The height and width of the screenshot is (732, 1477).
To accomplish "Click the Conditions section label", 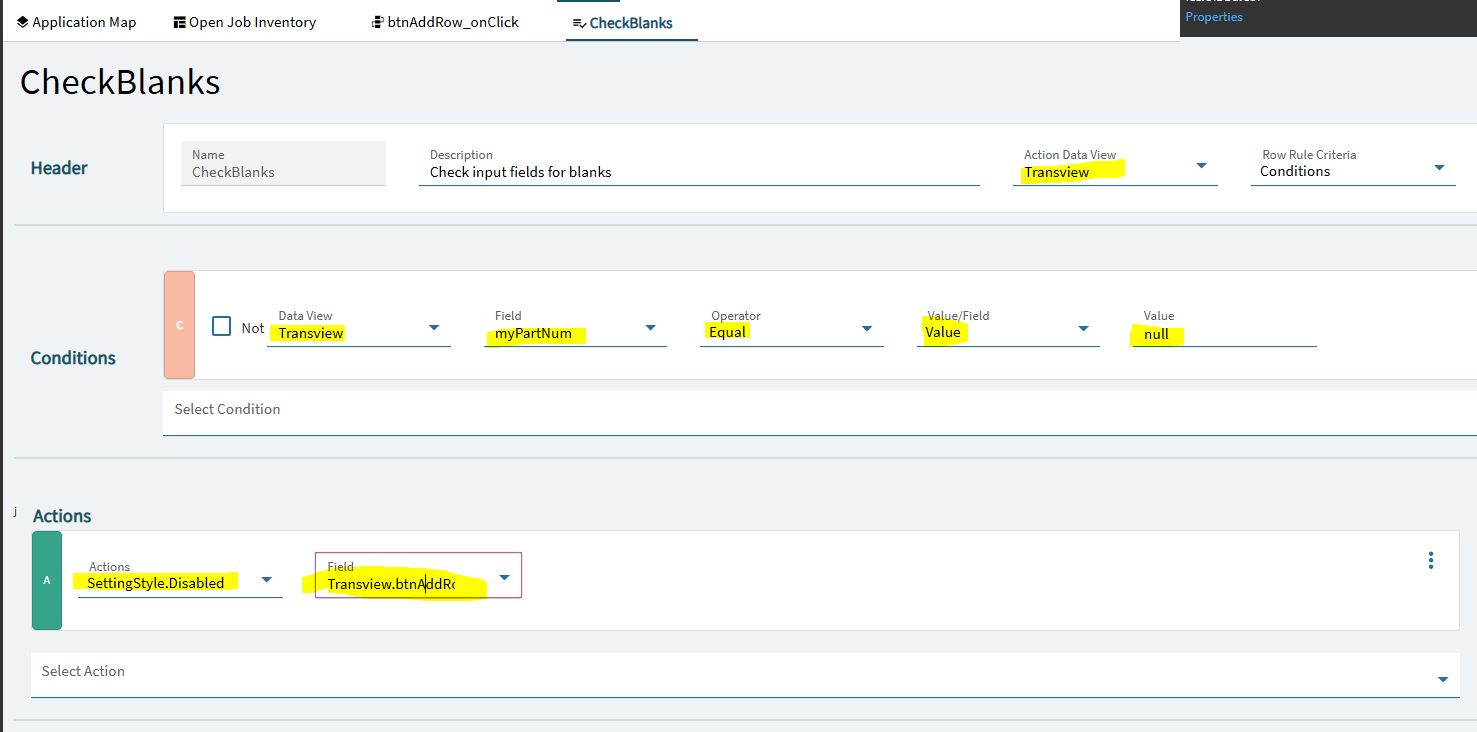I will coord(73,358).
